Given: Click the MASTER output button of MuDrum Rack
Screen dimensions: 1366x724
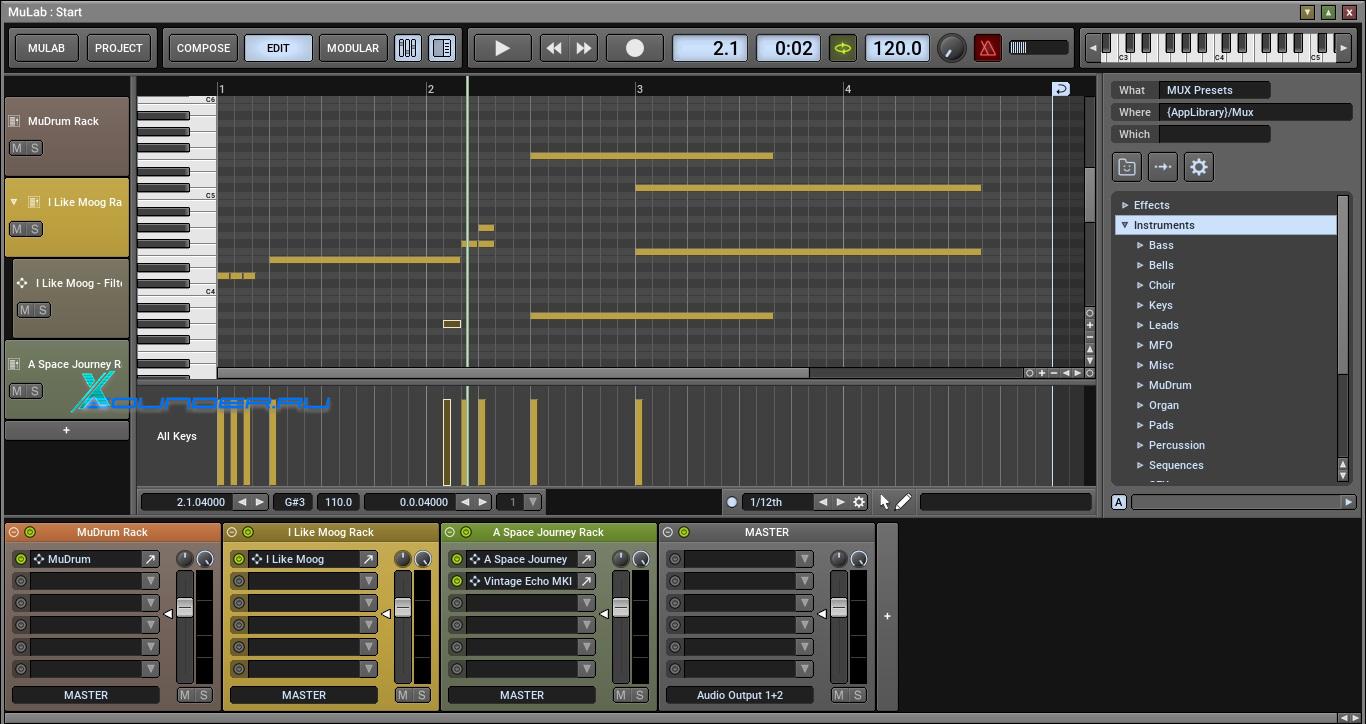Looking at the screenshot, I should point(86,695).
